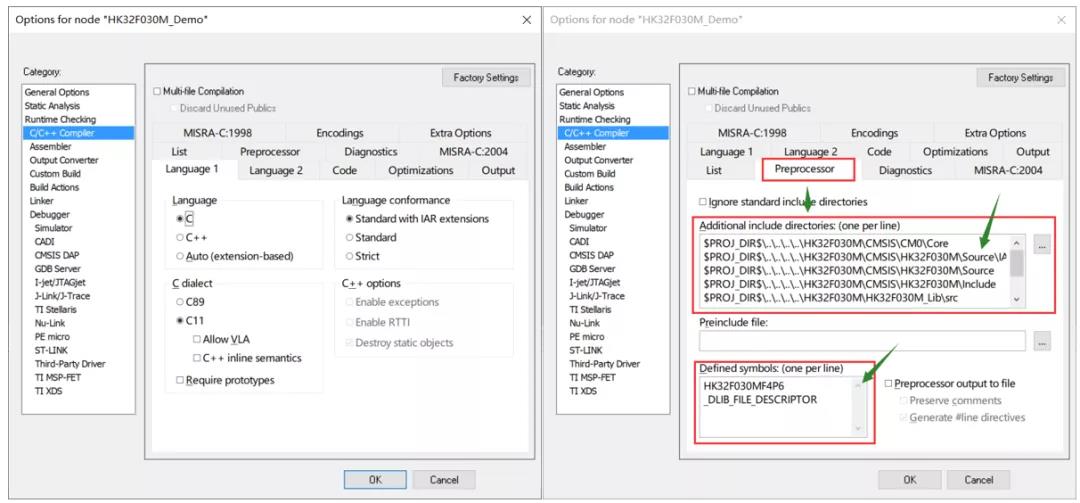This screenshot has height=503, width=1080.
Task: Toggle Multi-file Compilation in right dialog
Action: 692,91
